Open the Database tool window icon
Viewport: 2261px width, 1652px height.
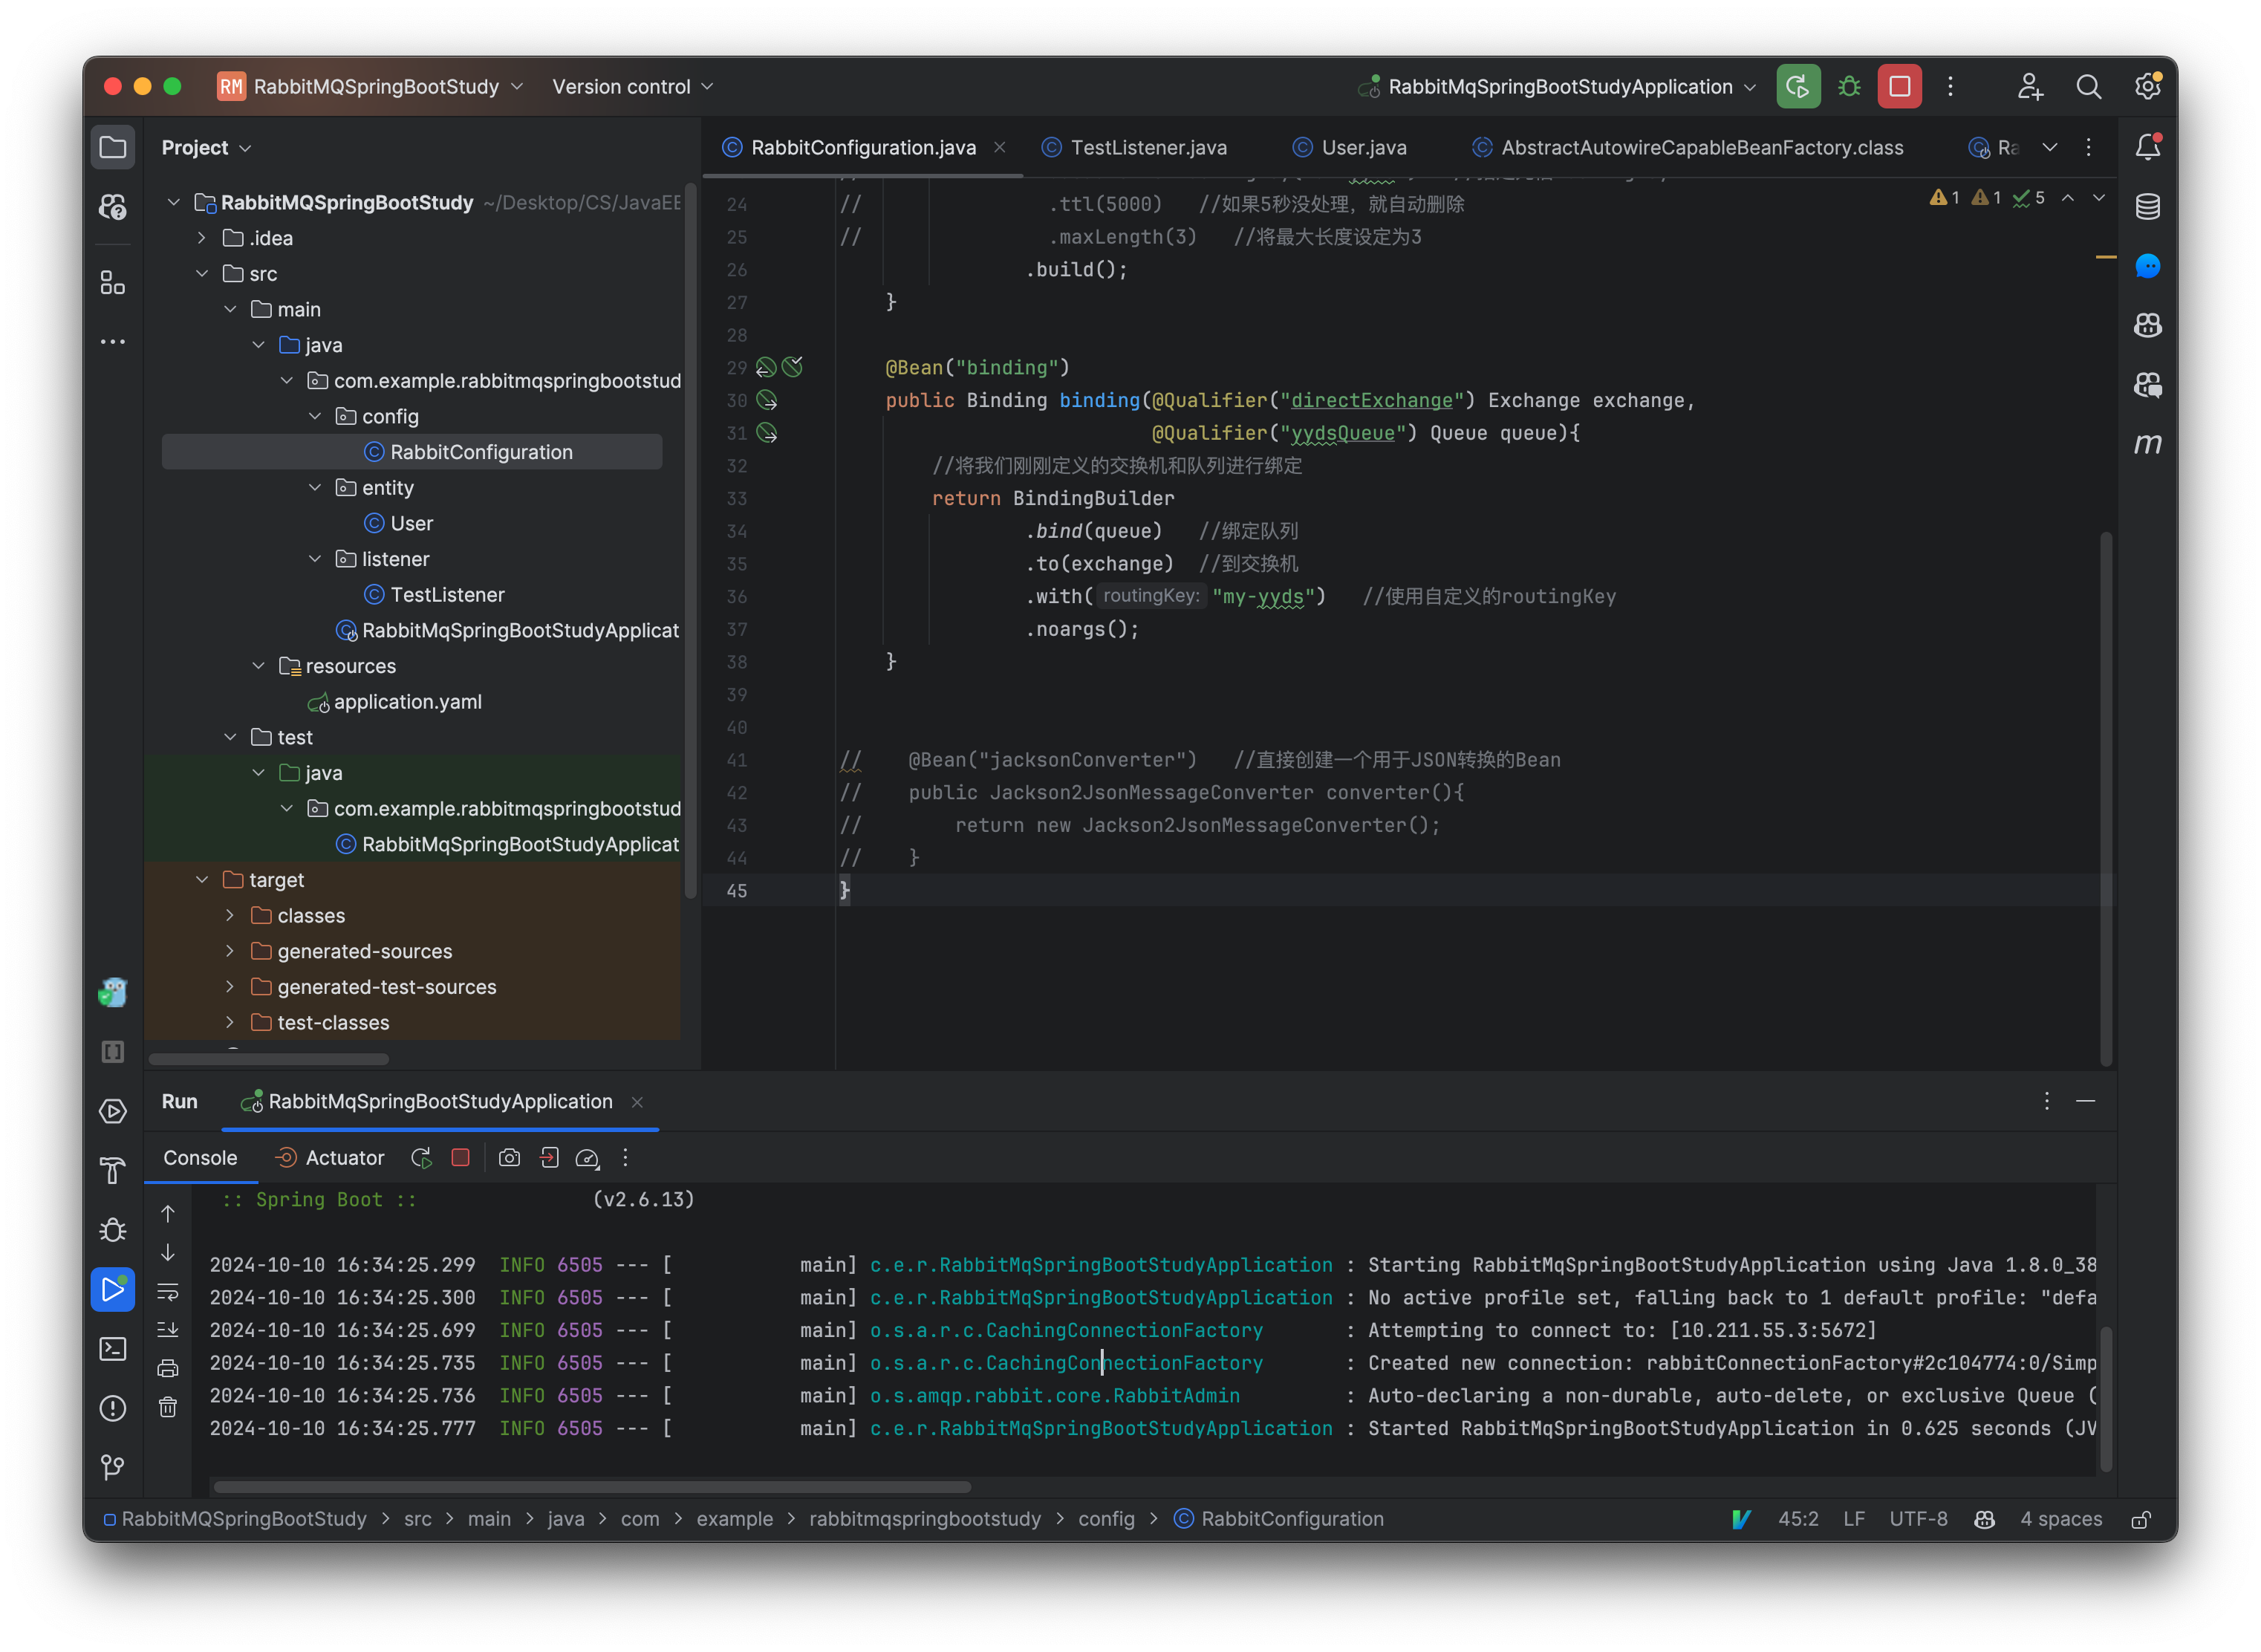2147,207
